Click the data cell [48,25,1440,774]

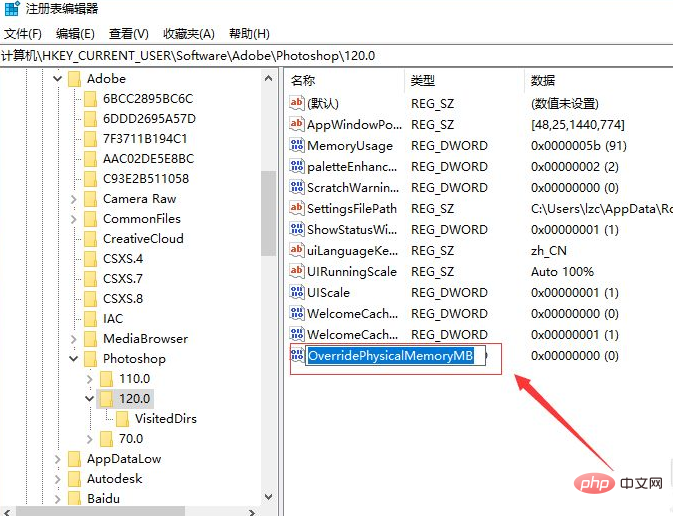pyautogui.click(x=578, y=124)
